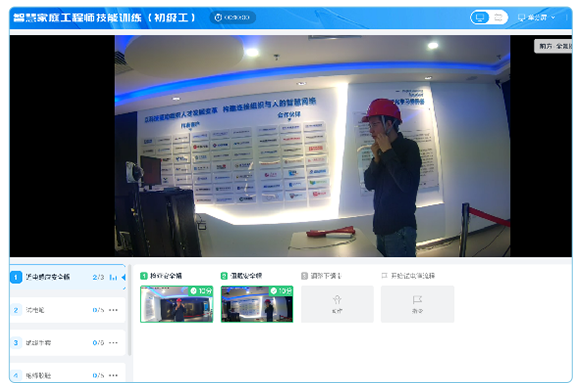This screenshot has height=390, width=580.
Task: Click the task list vertical scrollbar
Action: click(129, 310)
